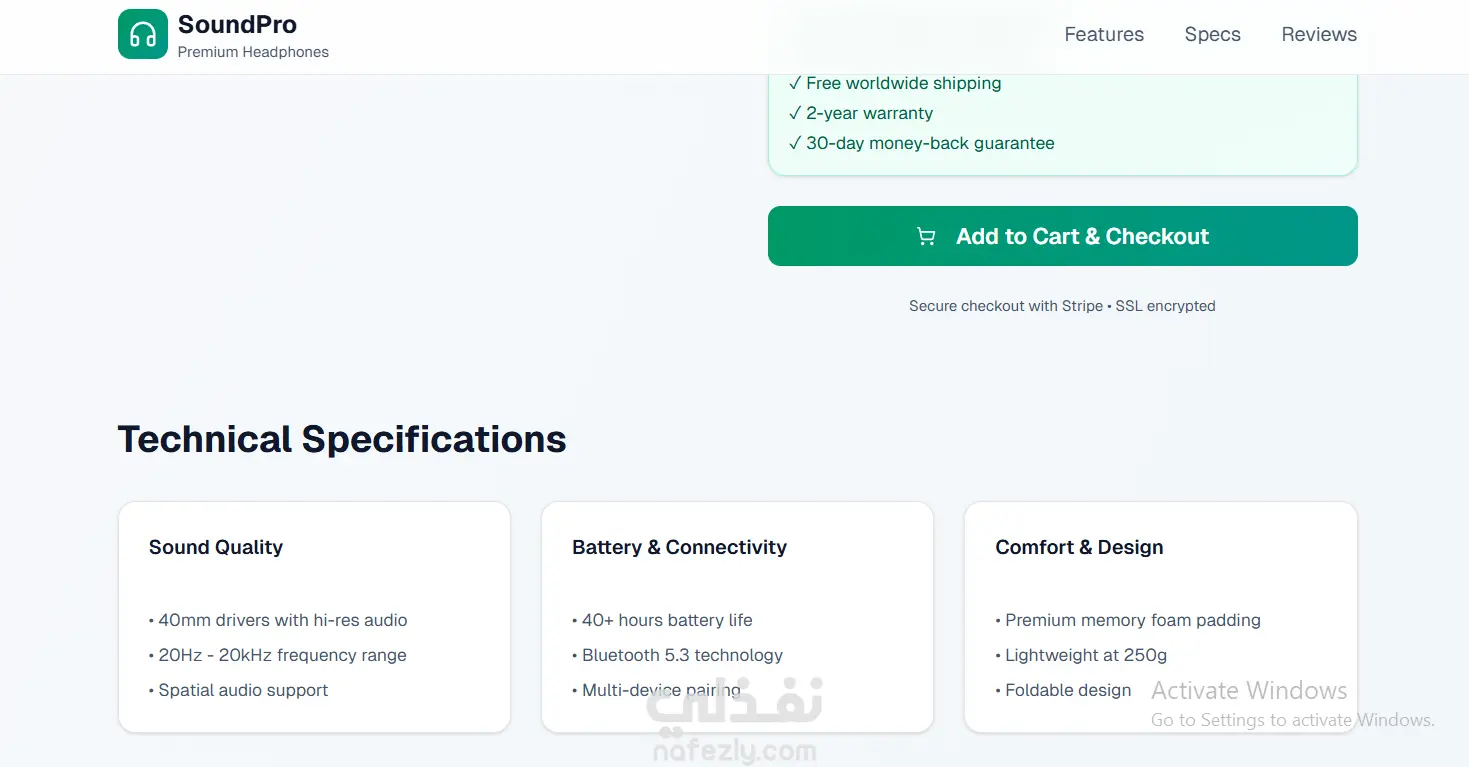The height and width of the screenshot is (767, 1469).
Task: Click the Add to Cart & Checkout button
Action: pyautogui.click(x=1062, y=236)
